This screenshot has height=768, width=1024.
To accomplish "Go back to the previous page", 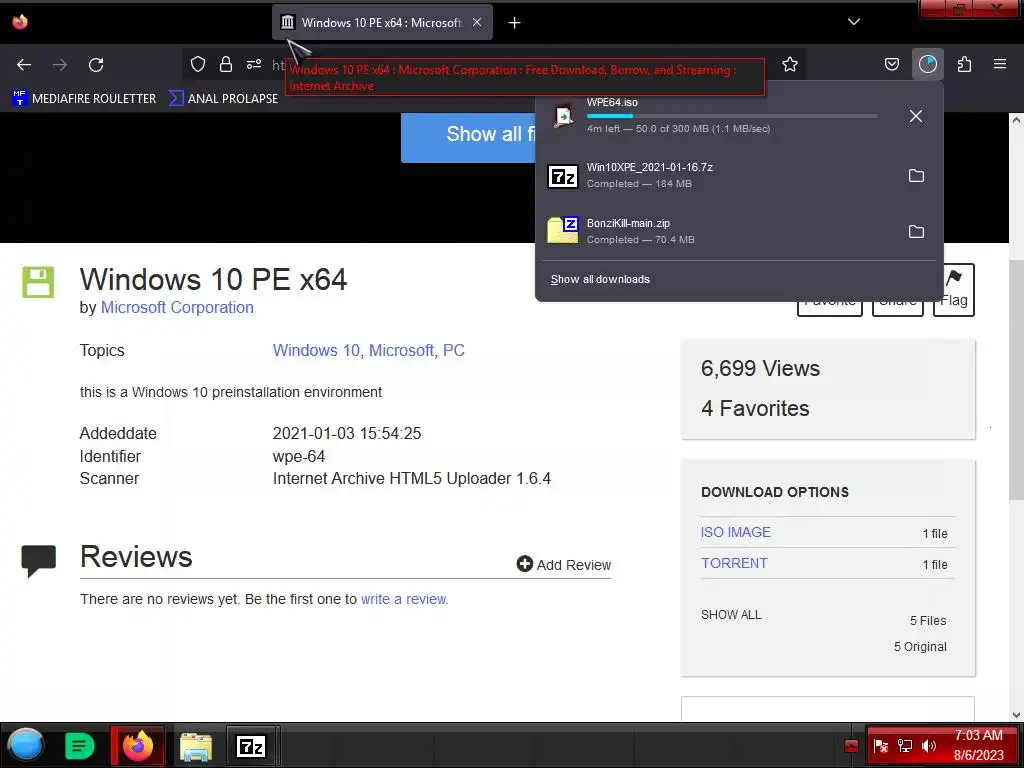I will 24,65.
